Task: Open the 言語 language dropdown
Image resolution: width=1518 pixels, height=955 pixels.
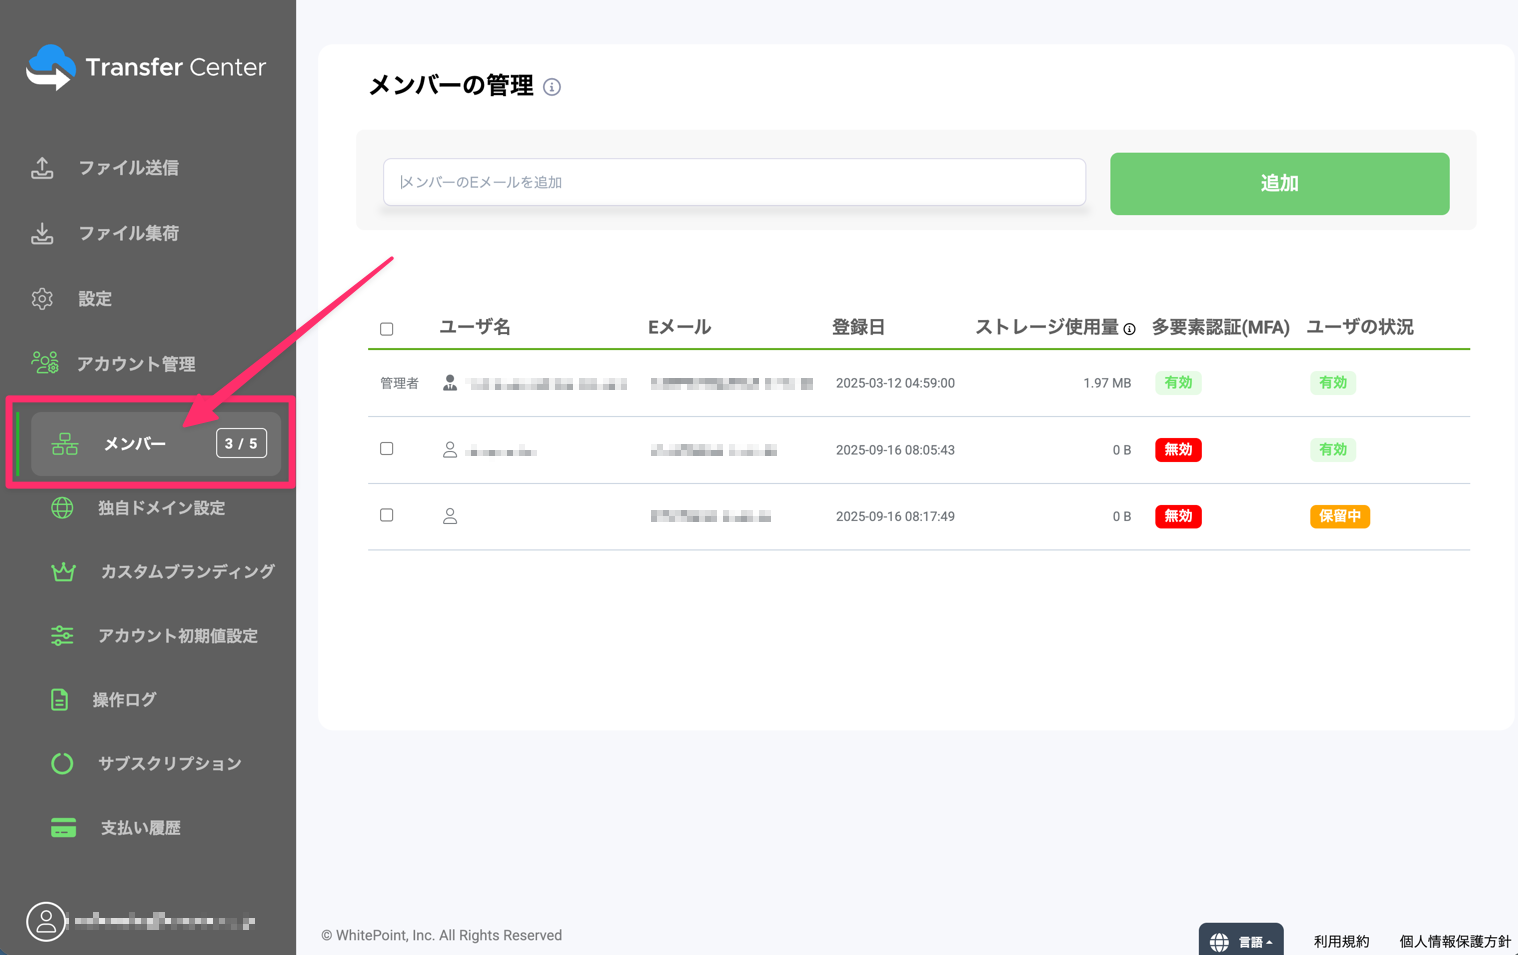Action: (x=1240, y=939)
